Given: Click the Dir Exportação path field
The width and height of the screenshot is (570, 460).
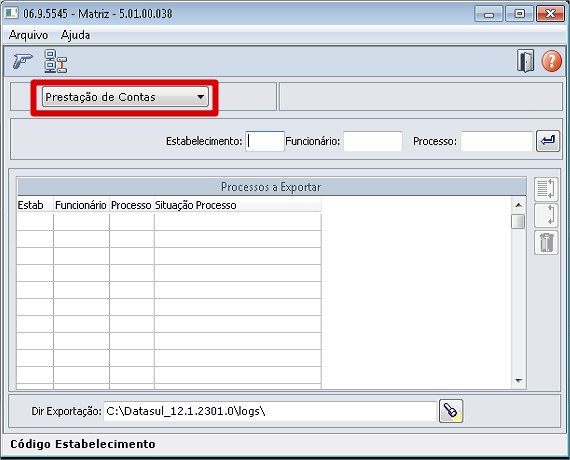Looking at the screenshot, I should [x=270, y=411].
